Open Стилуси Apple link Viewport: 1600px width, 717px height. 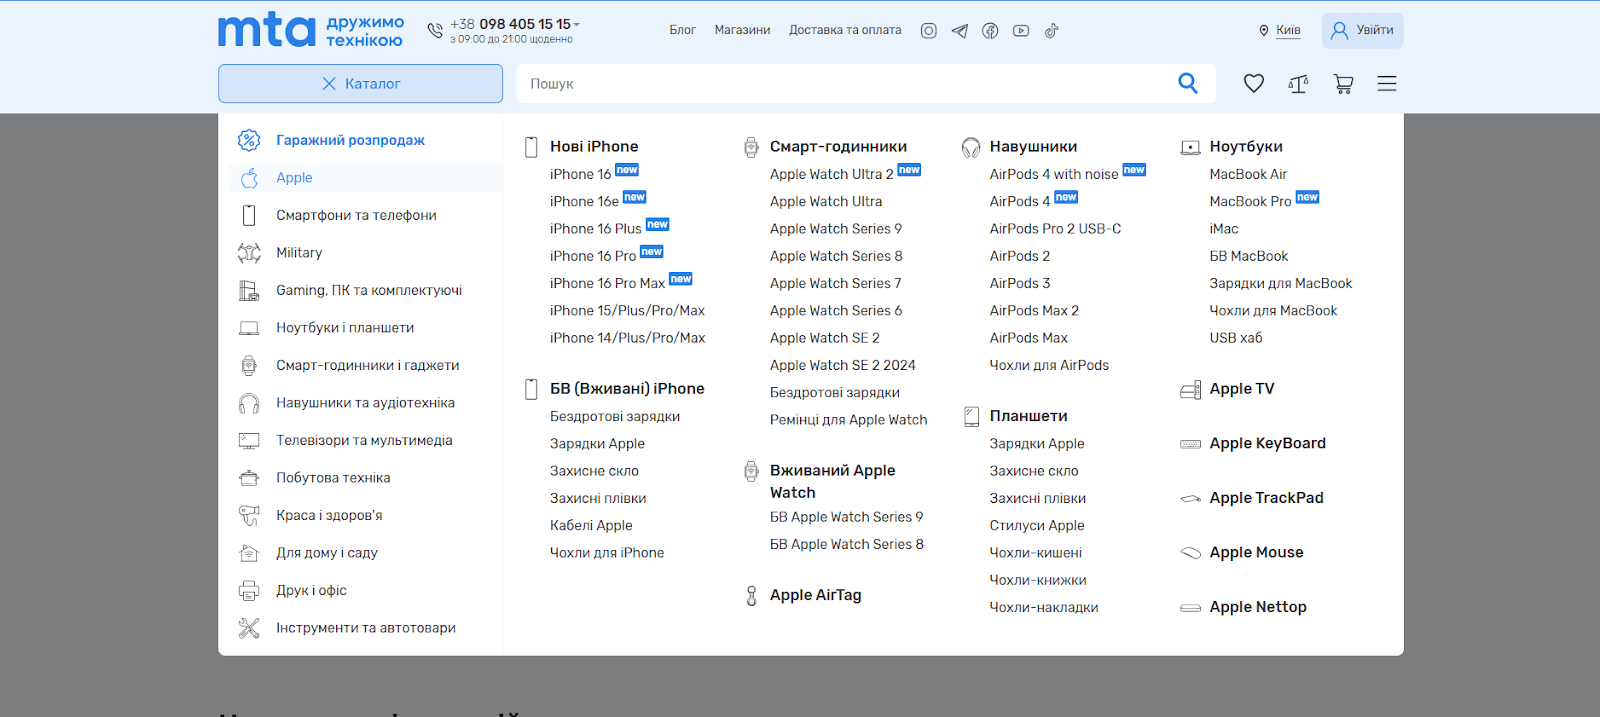1037,525
